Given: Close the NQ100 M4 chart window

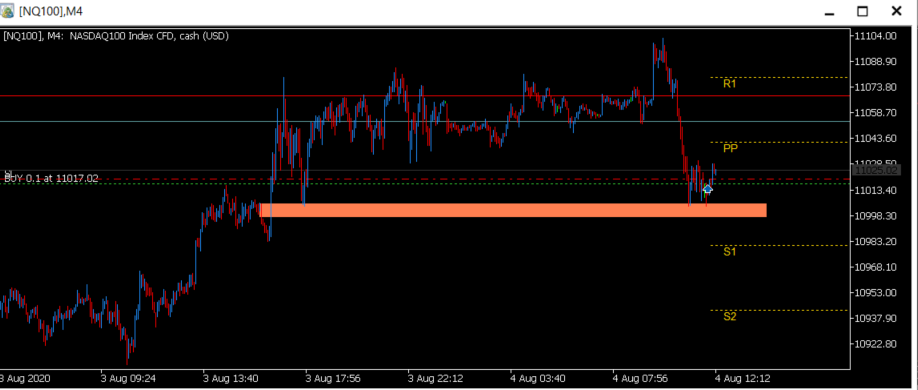Looking at the screenshot, I should pyautogui.click(x=896, y=11).
